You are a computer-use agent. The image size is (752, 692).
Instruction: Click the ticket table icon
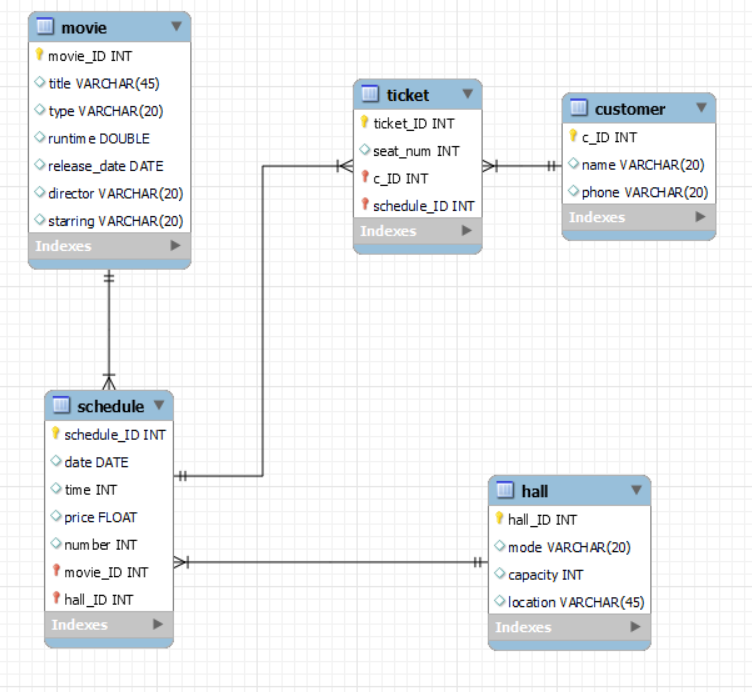coord(370,94)
